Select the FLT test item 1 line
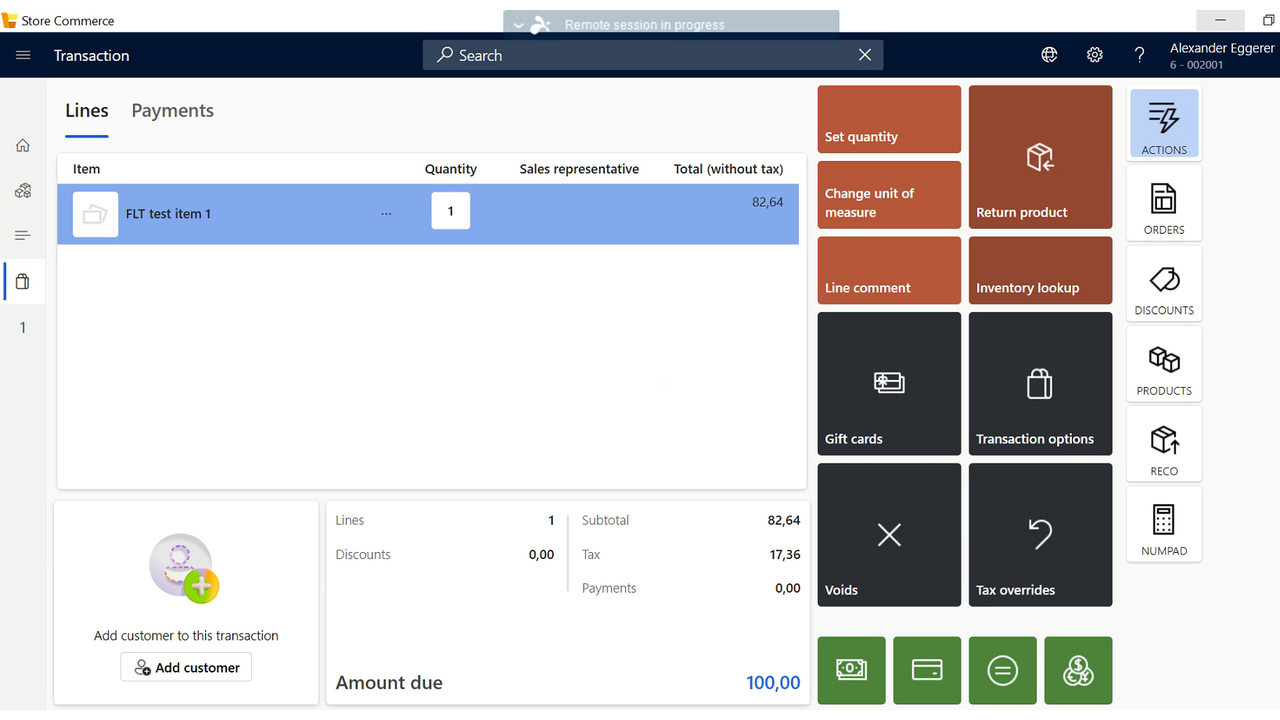This screenshot has width=1280, height=720. [428, 214]
